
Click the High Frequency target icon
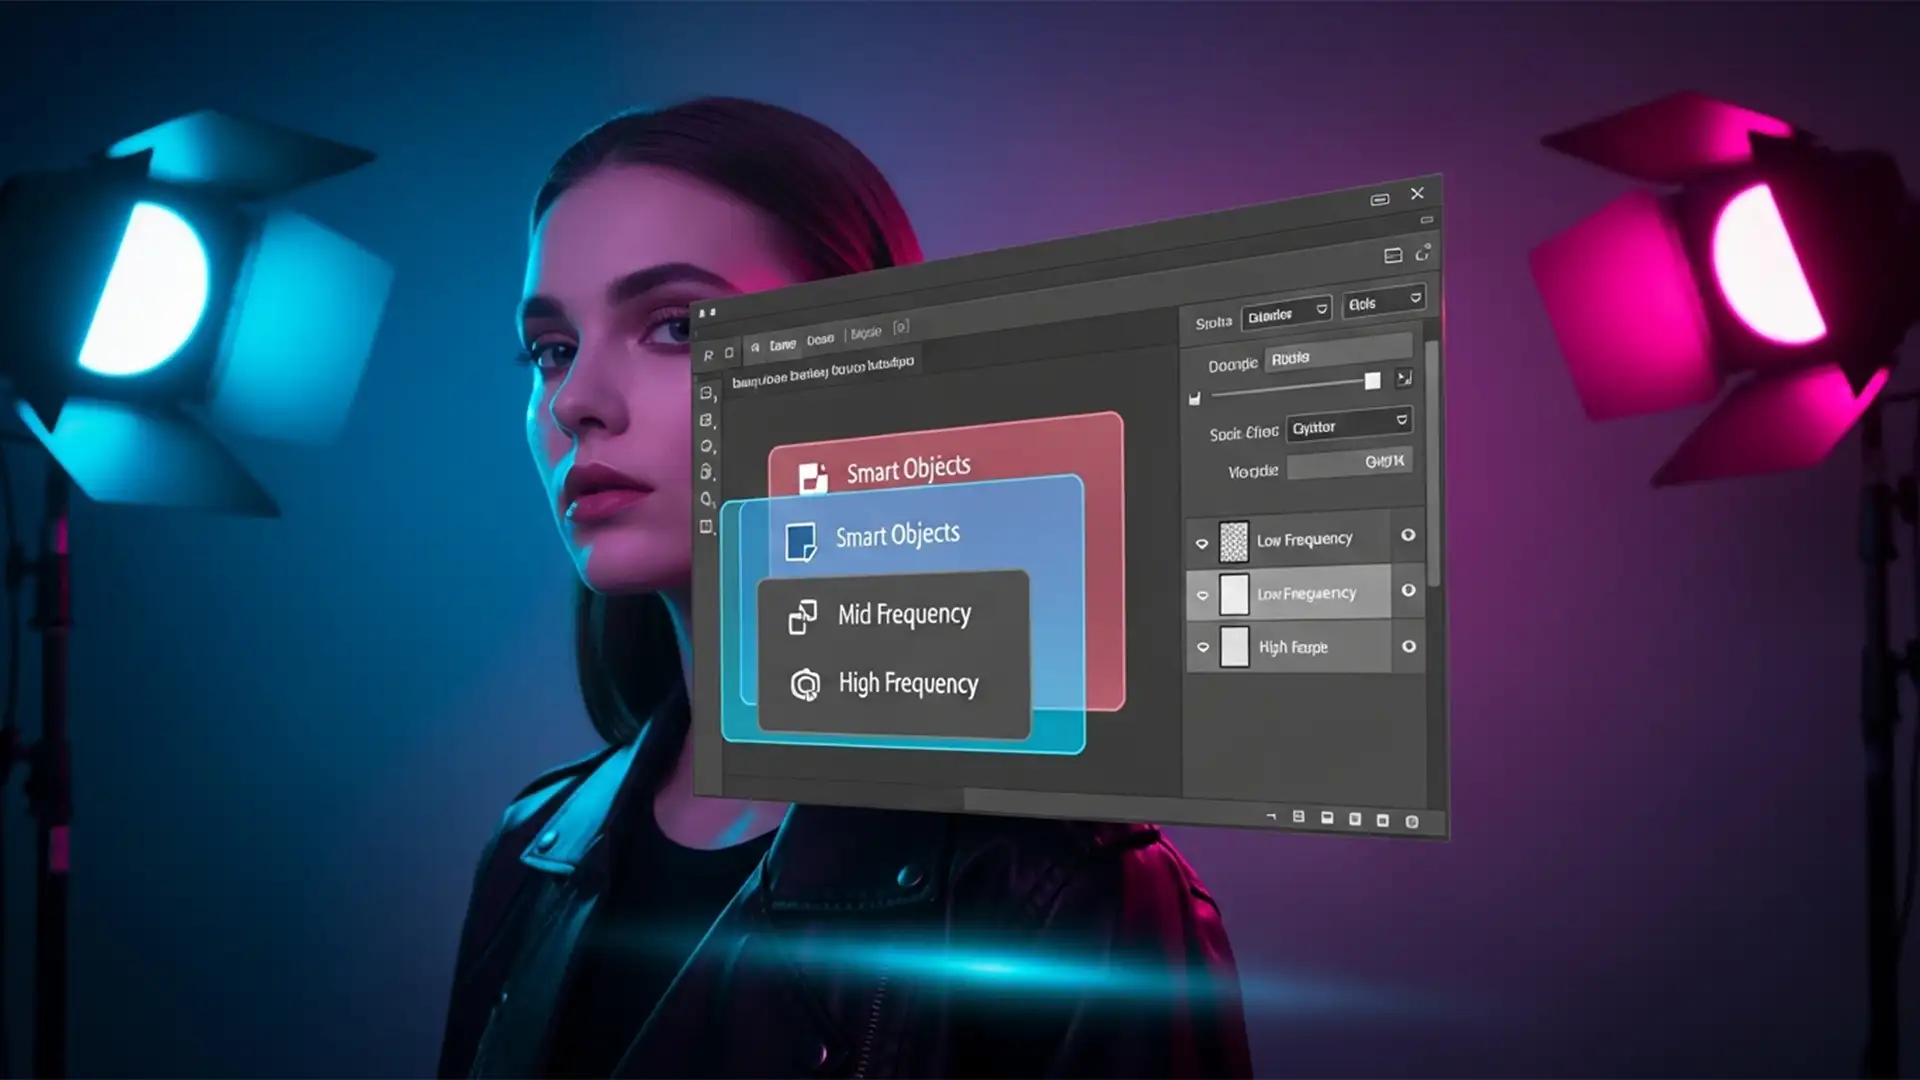(803, 684)
